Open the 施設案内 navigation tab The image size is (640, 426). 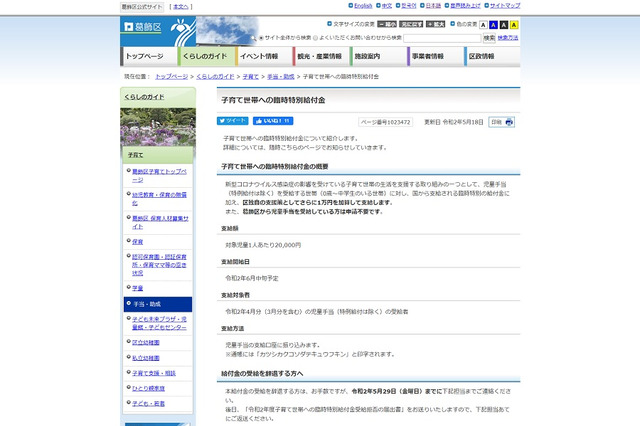[378, 56]
